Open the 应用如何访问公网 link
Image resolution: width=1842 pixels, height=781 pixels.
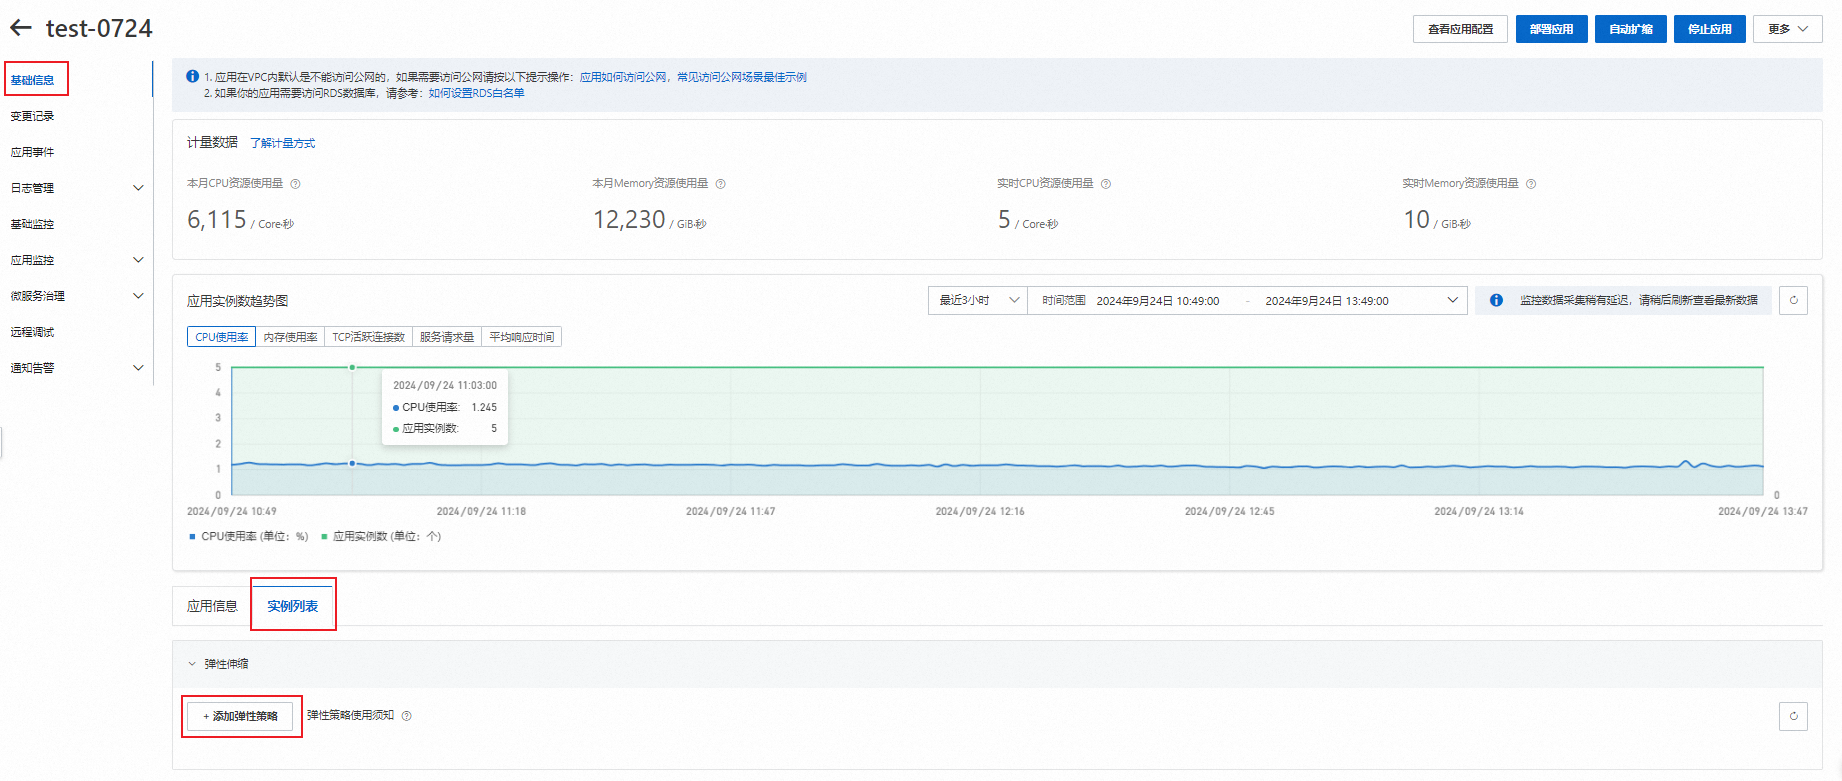(623, 77)
